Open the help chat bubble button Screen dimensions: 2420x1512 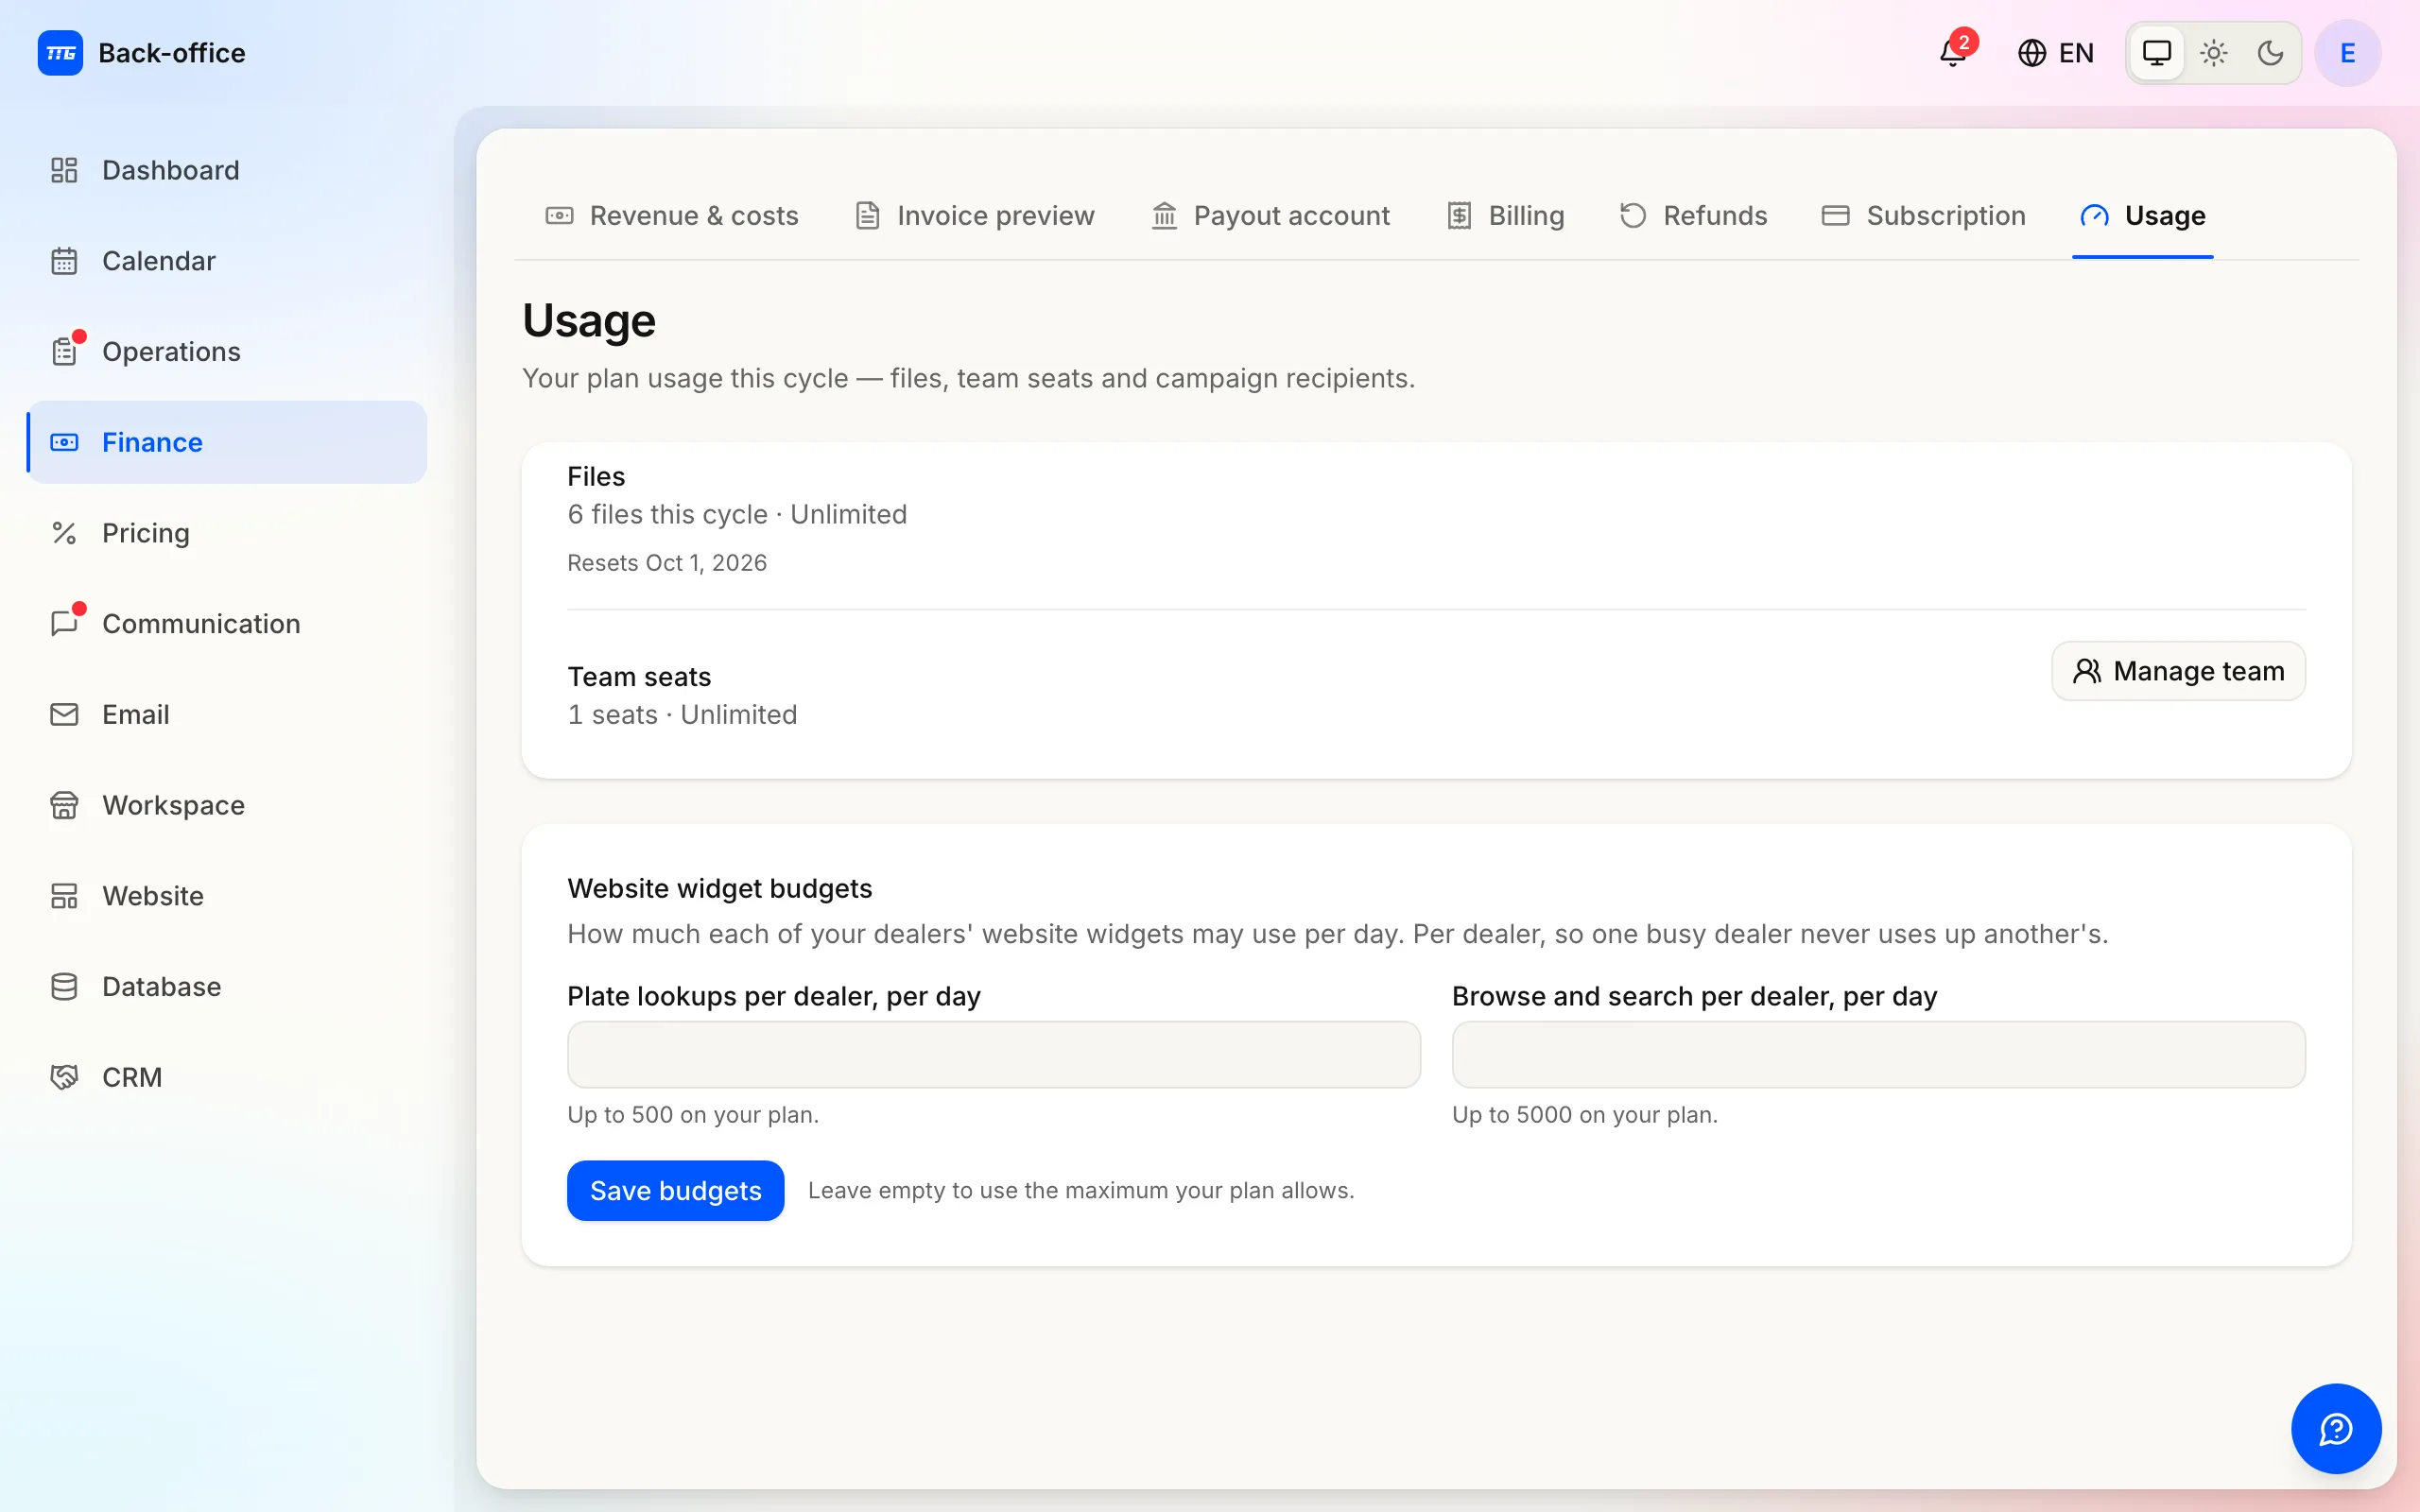pyautogui.click(x=2336, y=1428)
